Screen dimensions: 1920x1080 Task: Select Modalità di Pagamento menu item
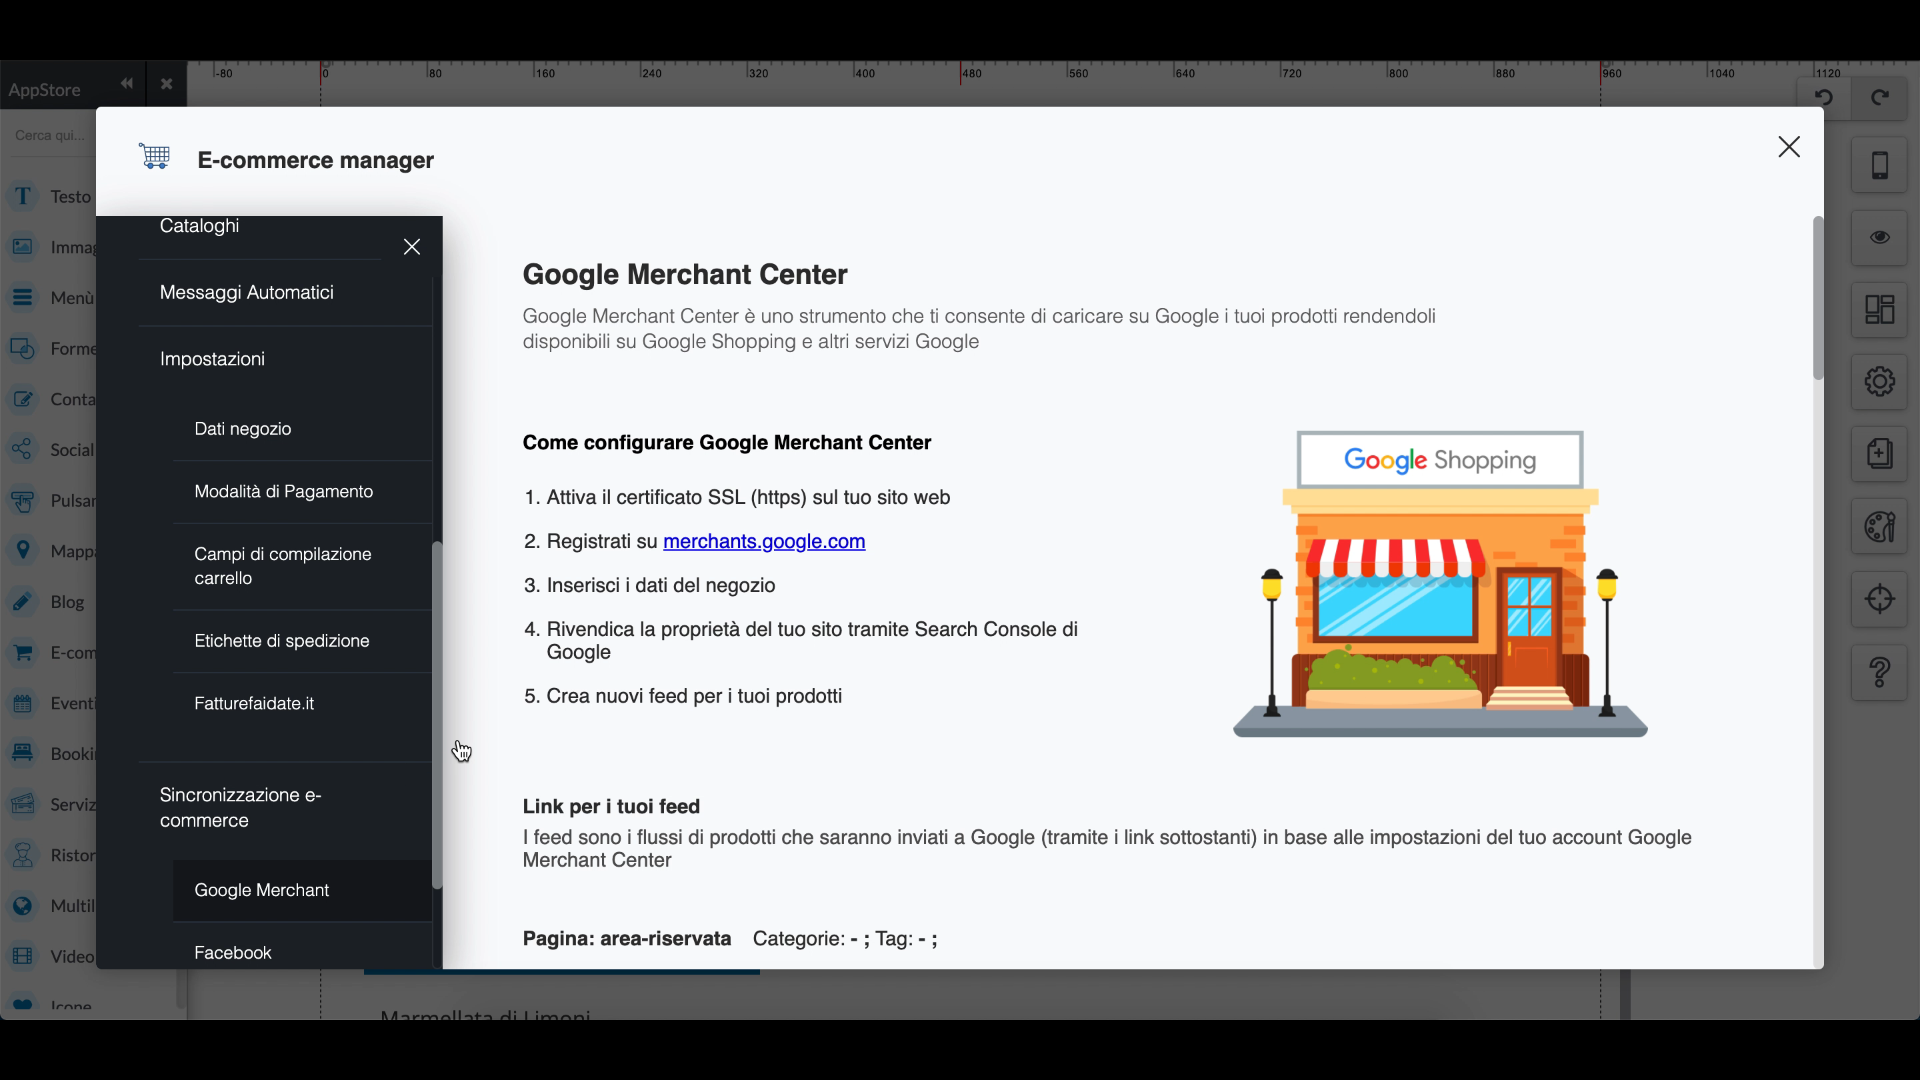(283, 492)
